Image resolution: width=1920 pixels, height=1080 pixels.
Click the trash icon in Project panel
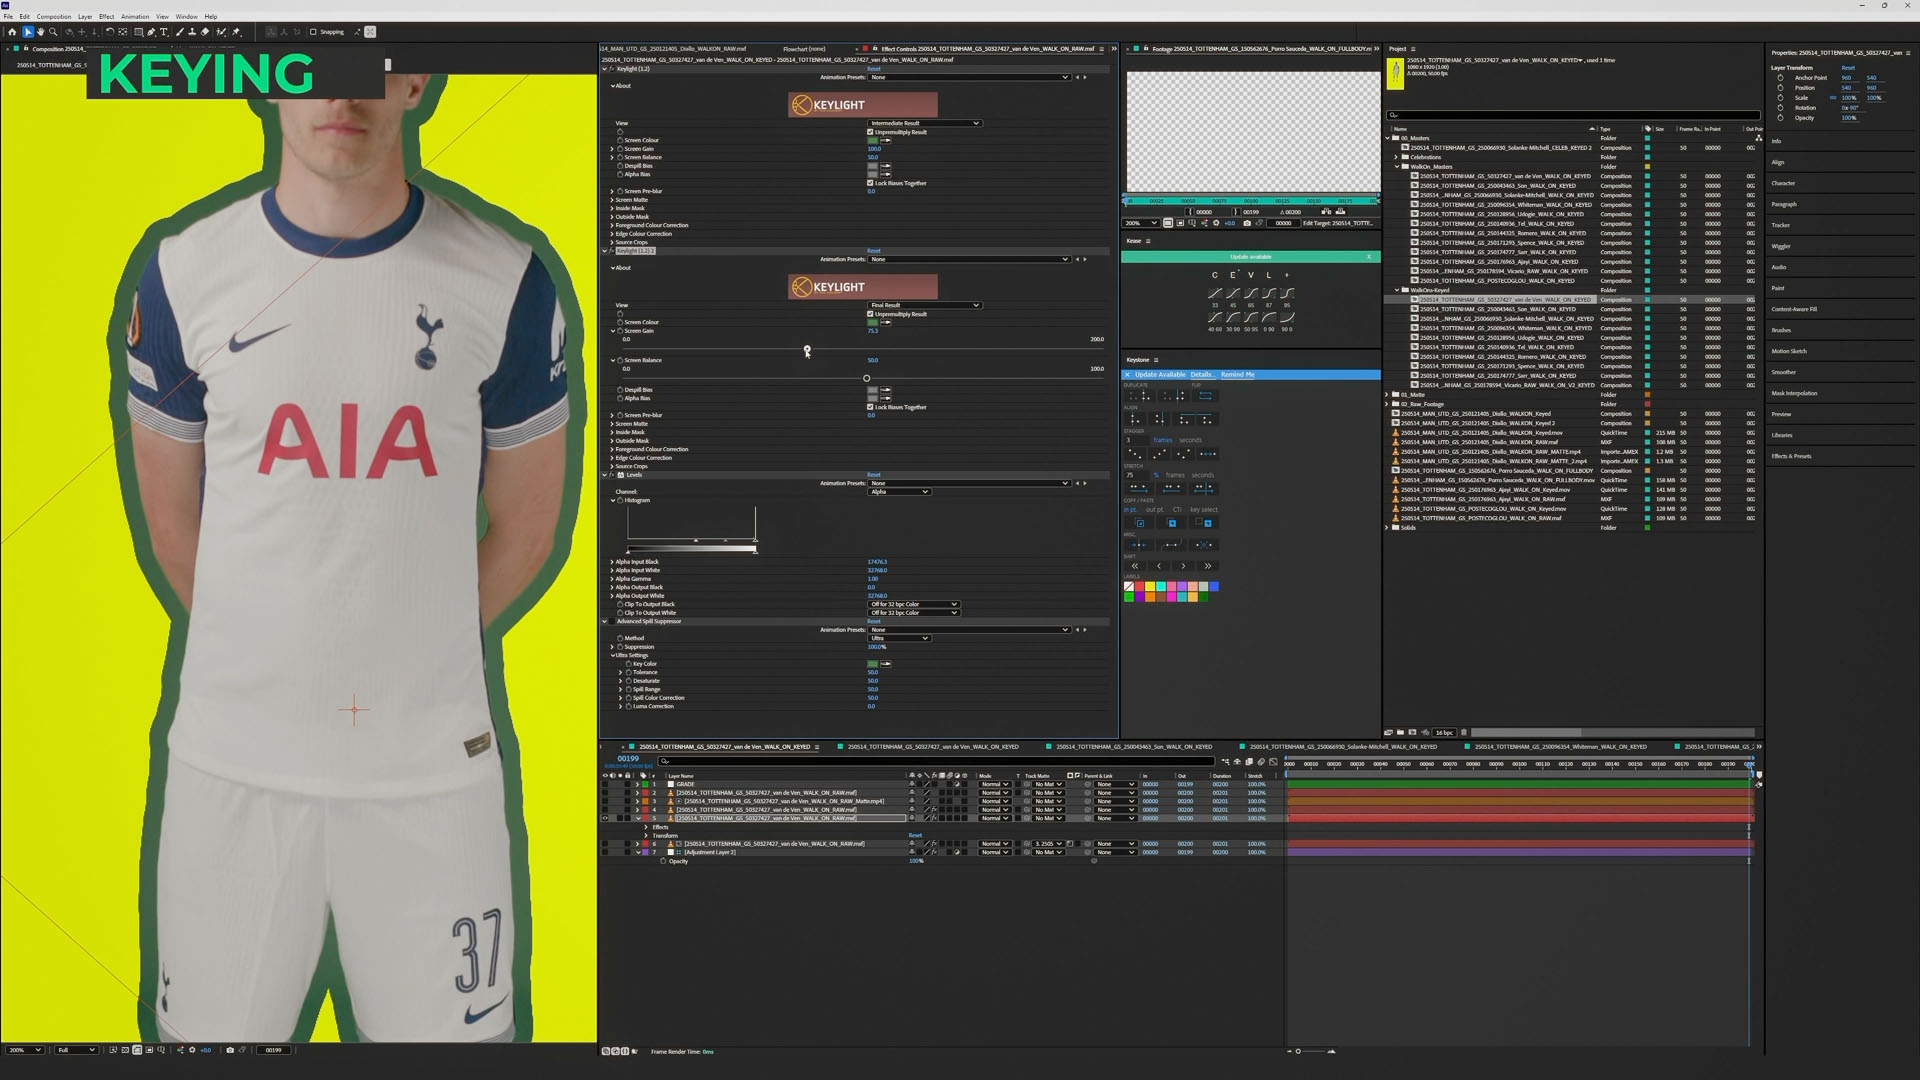(1464, 732)
